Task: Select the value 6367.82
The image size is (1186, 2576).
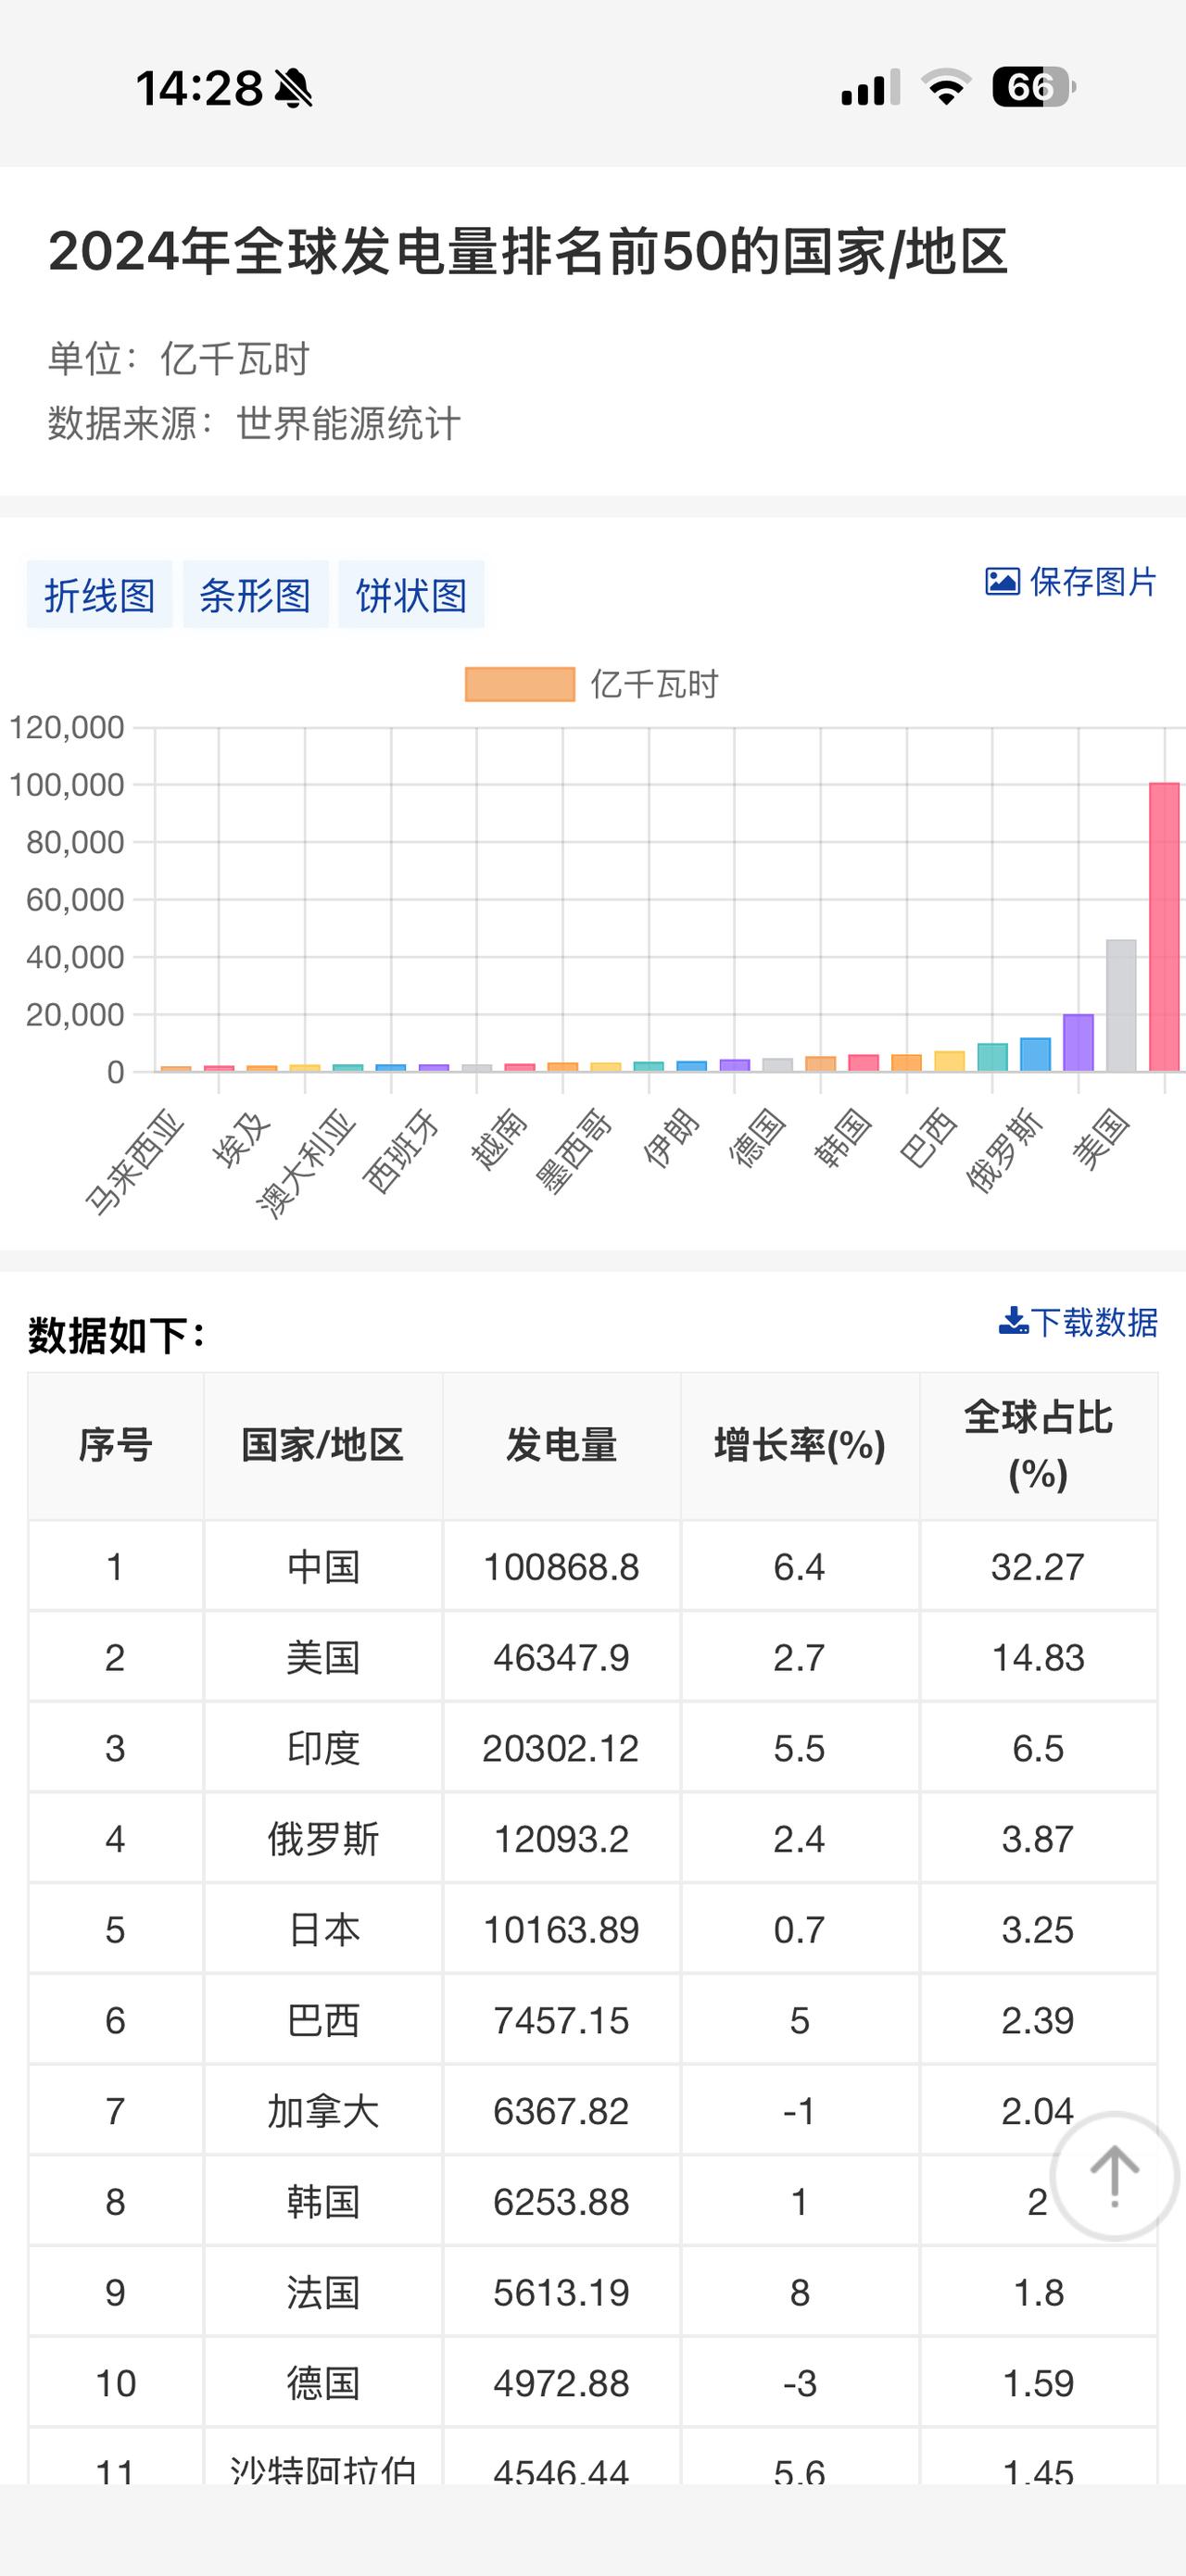Action: (562, 2111)
